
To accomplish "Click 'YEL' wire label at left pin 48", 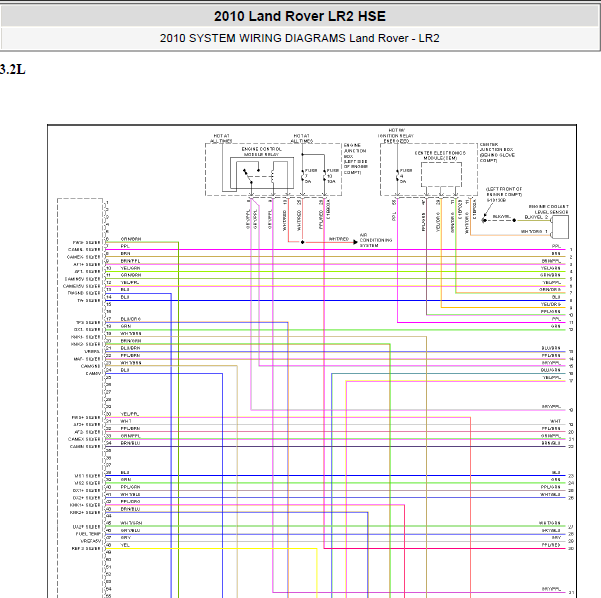I will [125, 545].
